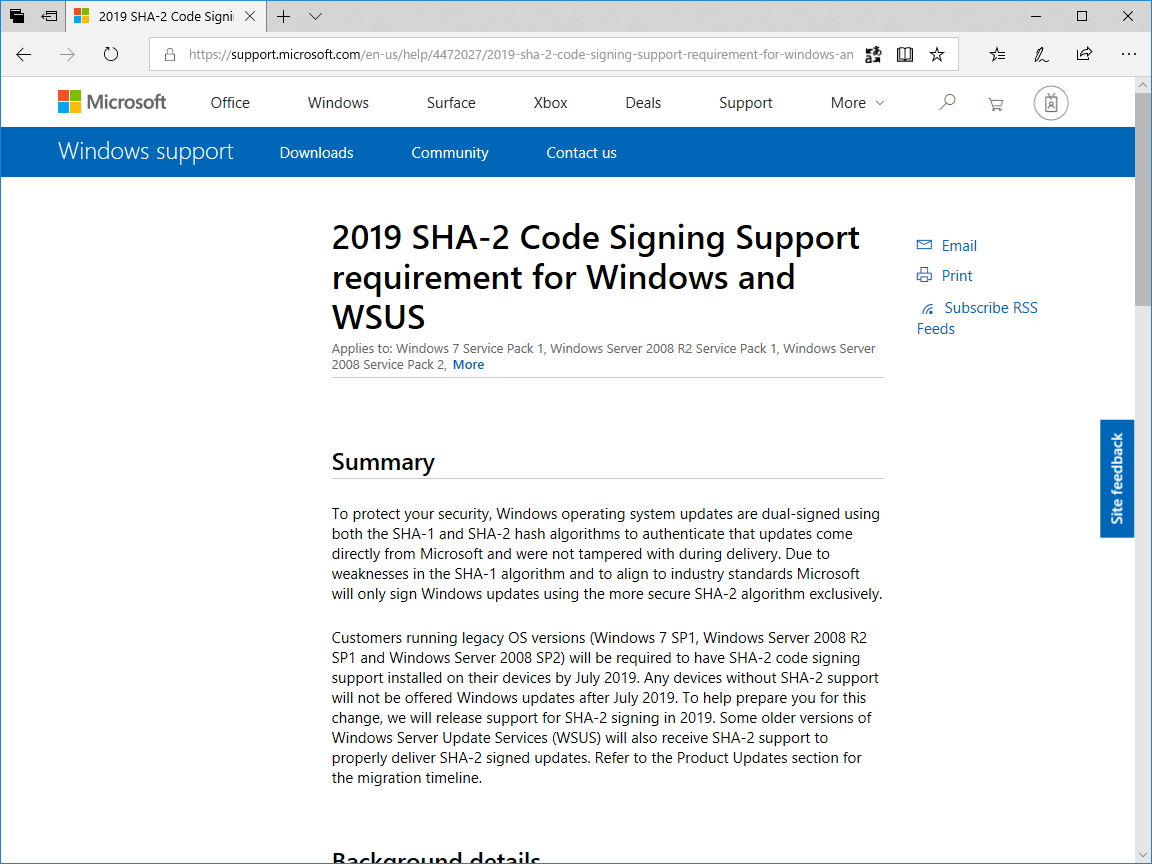Screen dimensions: 1152x864
Task: Add page to favorites with star icon
Action: click(937, 55)
